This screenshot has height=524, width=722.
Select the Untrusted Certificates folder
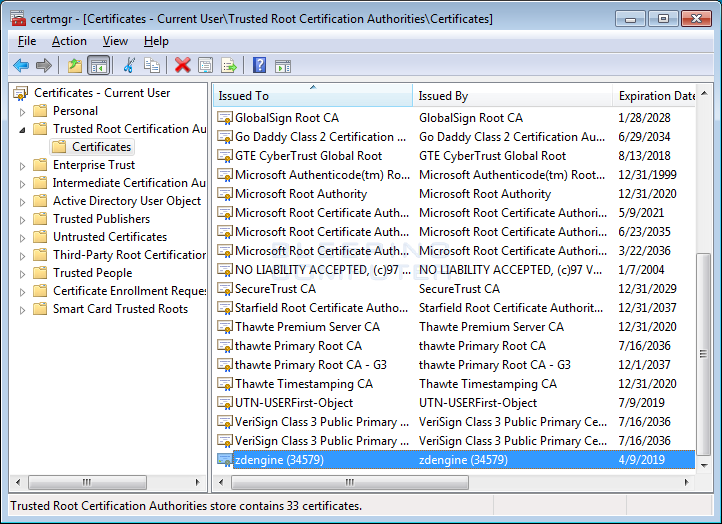[x=109, y=237]
